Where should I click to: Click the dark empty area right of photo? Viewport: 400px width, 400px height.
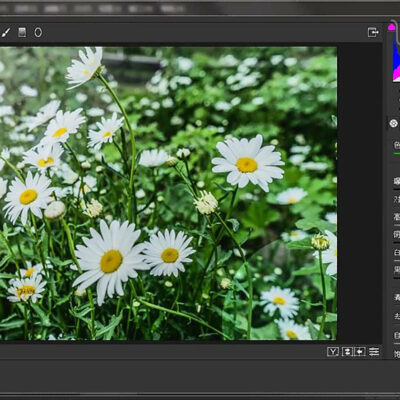tap(360, 193)
